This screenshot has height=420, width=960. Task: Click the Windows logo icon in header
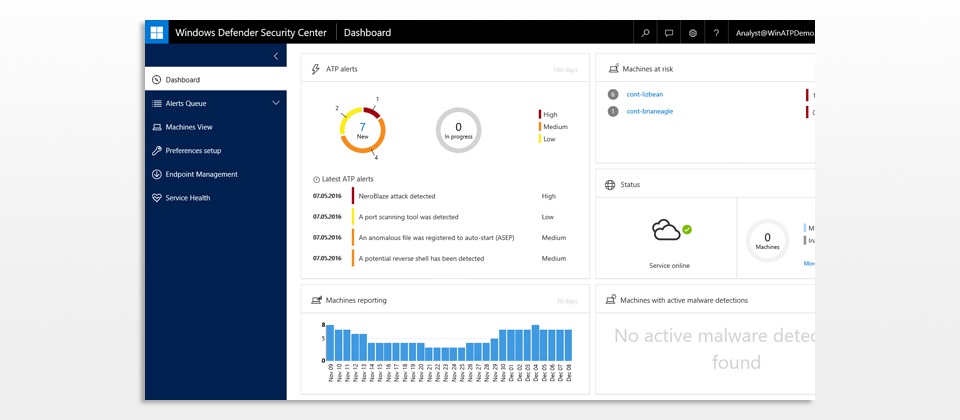tap(157, 32)
